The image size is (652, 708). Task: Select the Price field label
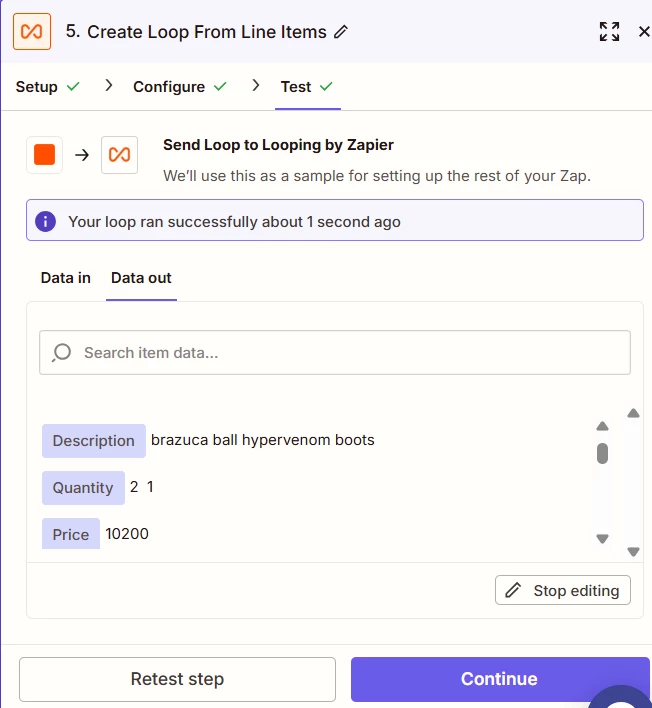71,534
